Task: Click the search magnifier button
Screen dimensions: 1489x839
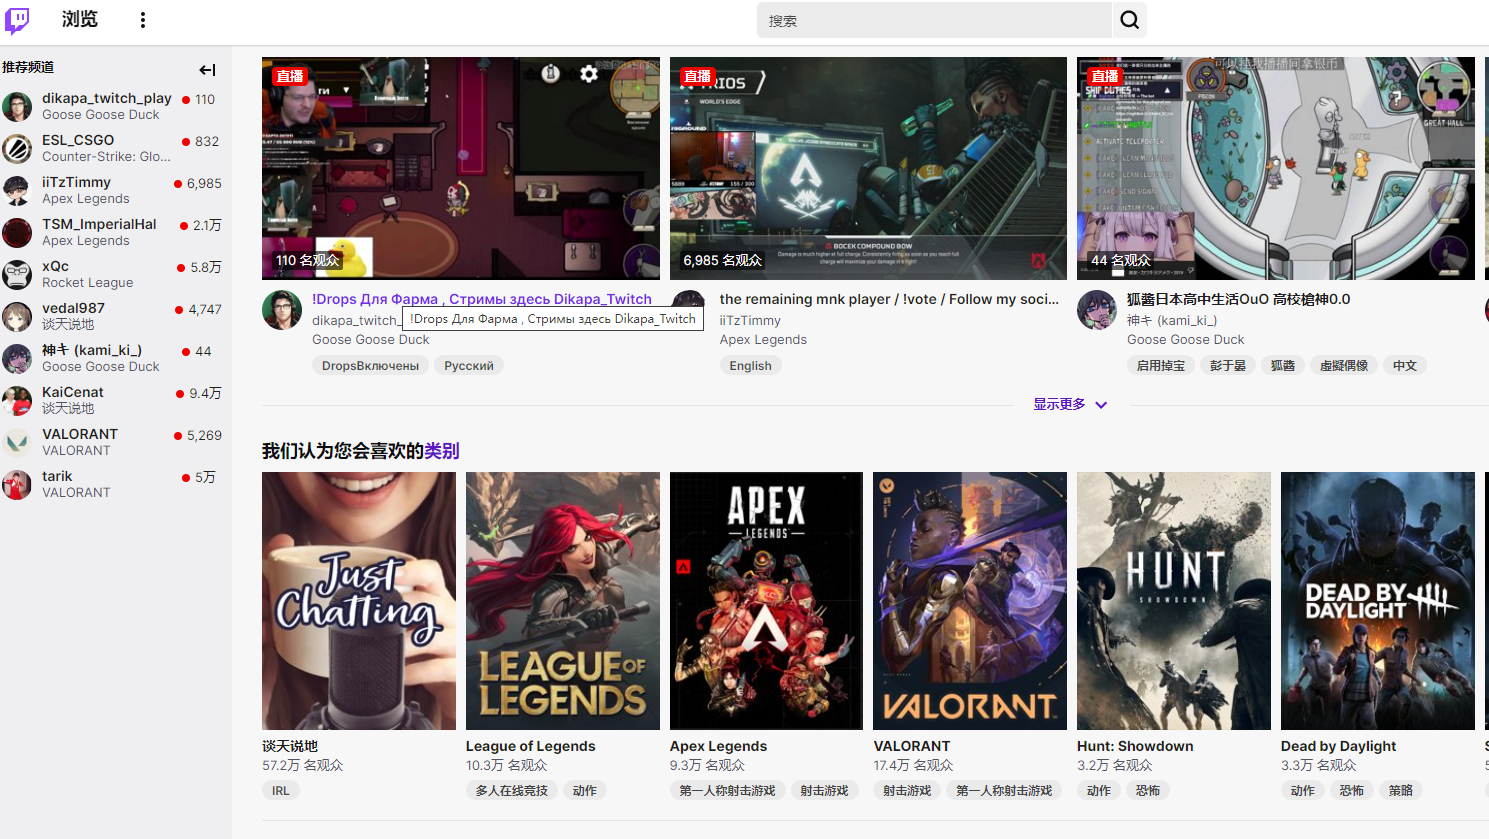Action: pos(1129,20)
